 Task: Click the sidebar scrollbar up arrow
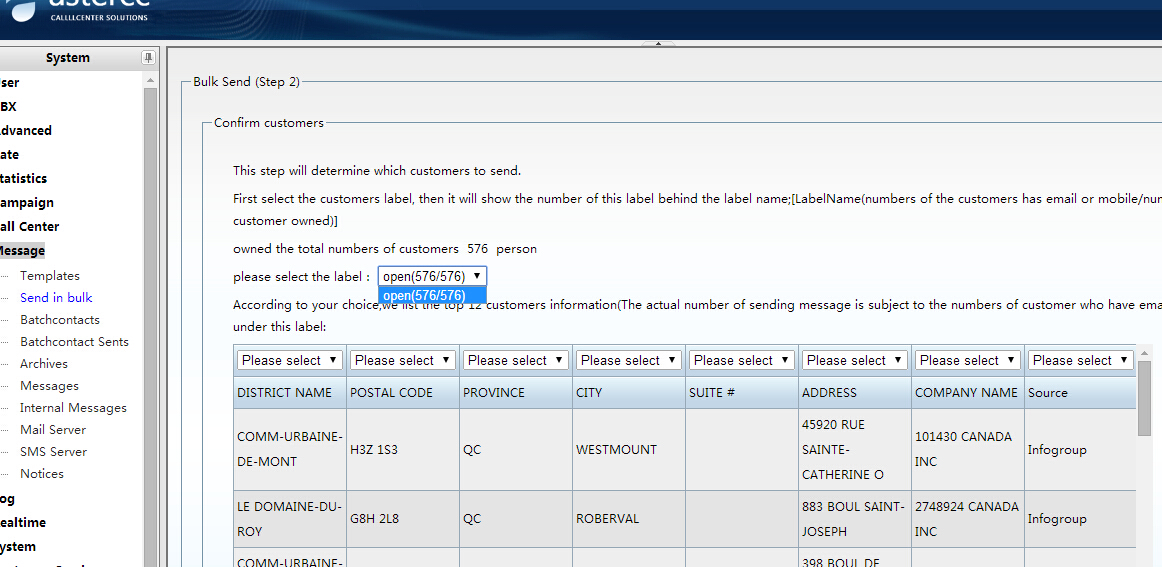[150, 78]
